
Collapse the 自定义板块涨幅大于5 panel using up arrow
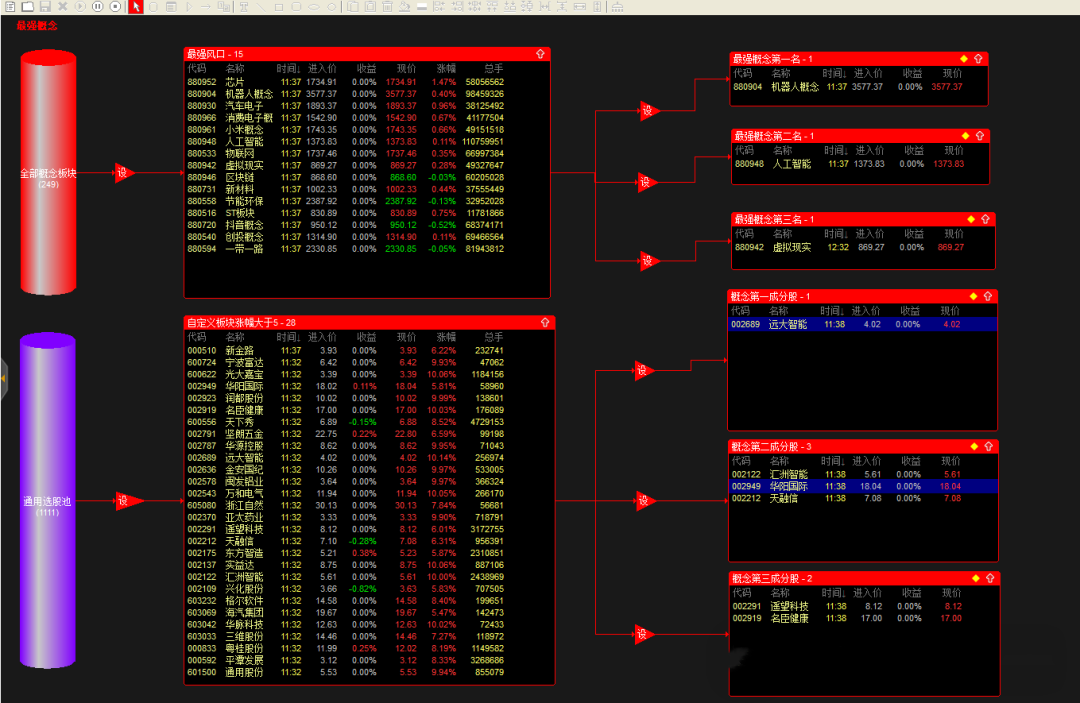[x=545, y=322]
